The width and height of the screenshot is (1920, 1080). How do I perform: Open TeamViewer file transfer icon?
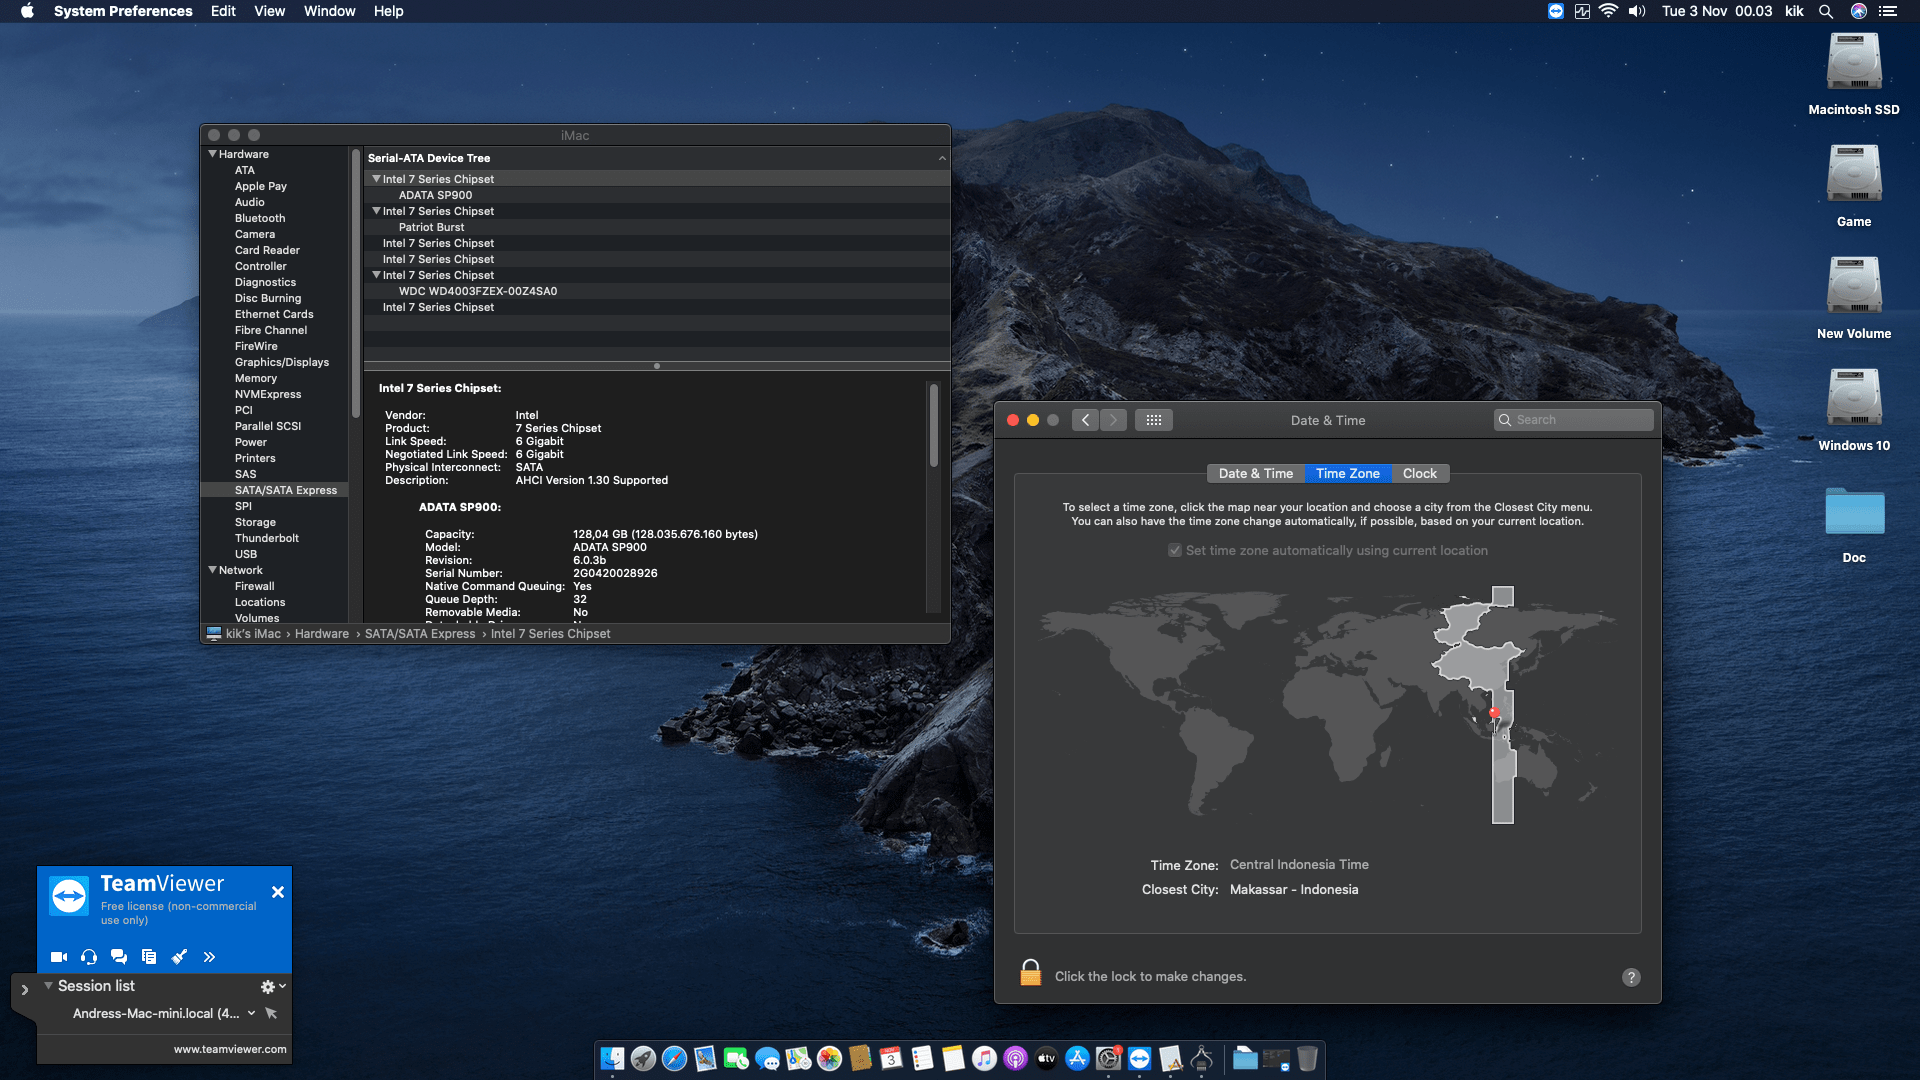click(x=149, y=957)
